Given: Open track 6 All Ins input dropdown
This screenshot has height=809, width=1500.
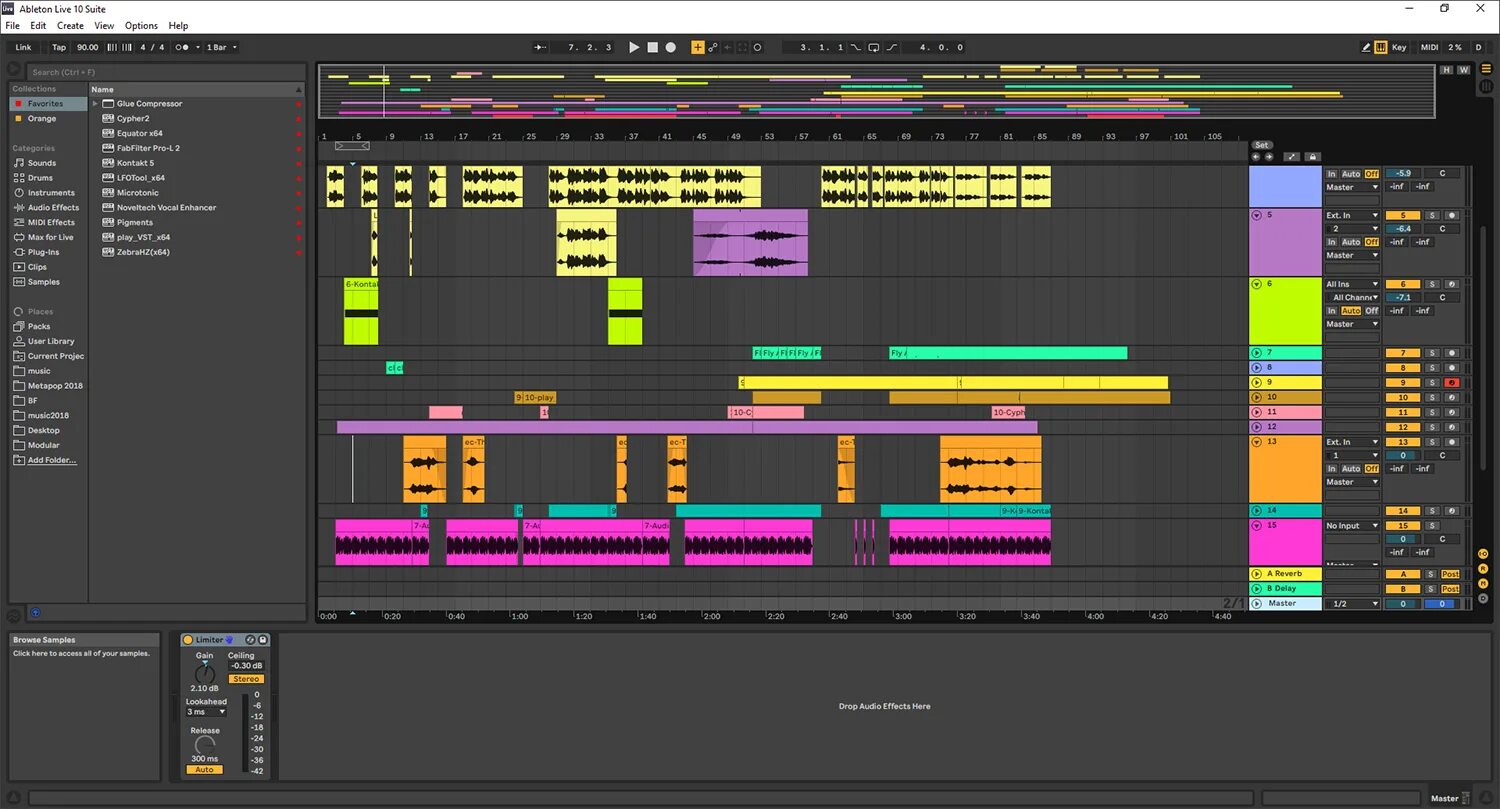Looking at the screenshot, I should coord(1352,284).
